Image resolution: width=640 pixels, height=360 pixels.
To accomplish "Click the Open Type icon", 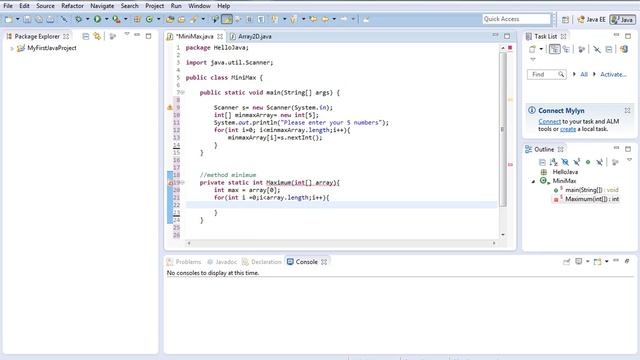I will pyautogui.click(x=170, y=19).
